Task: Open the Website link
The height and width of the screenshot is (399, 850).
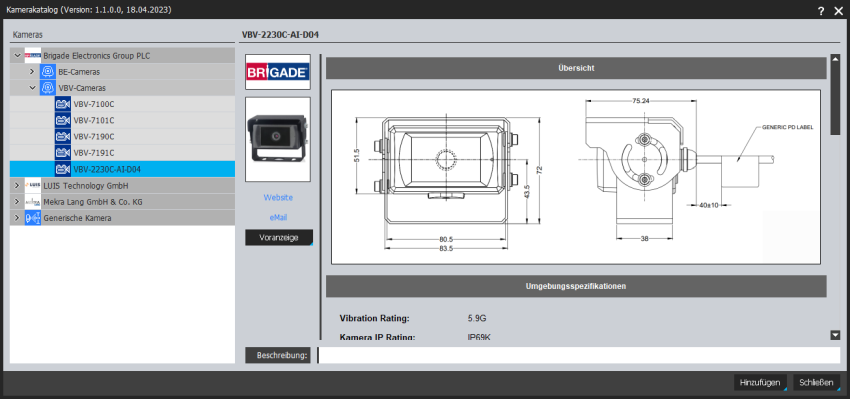Action: pos(278,197)
